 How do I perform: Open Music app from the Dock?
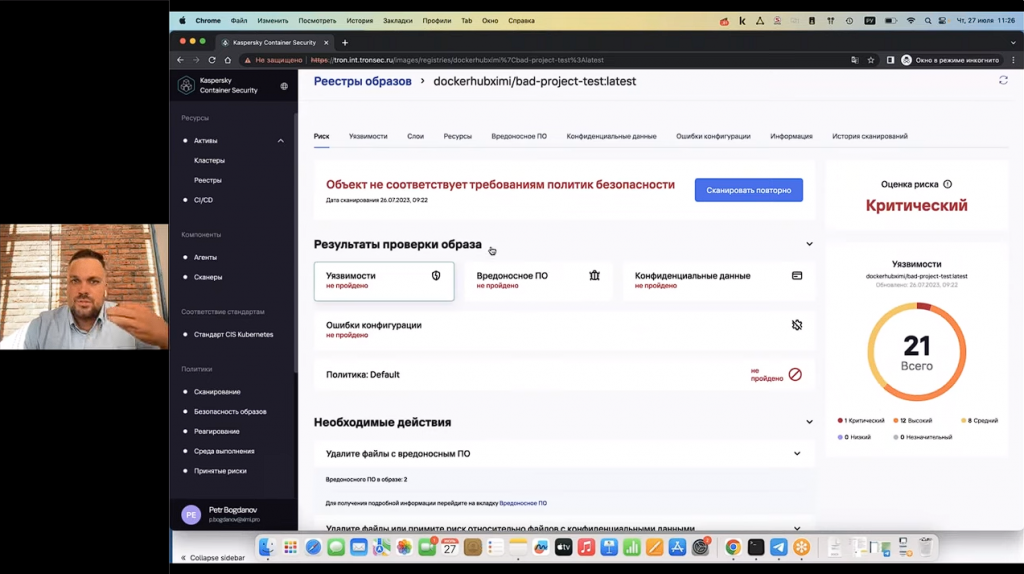586,547
